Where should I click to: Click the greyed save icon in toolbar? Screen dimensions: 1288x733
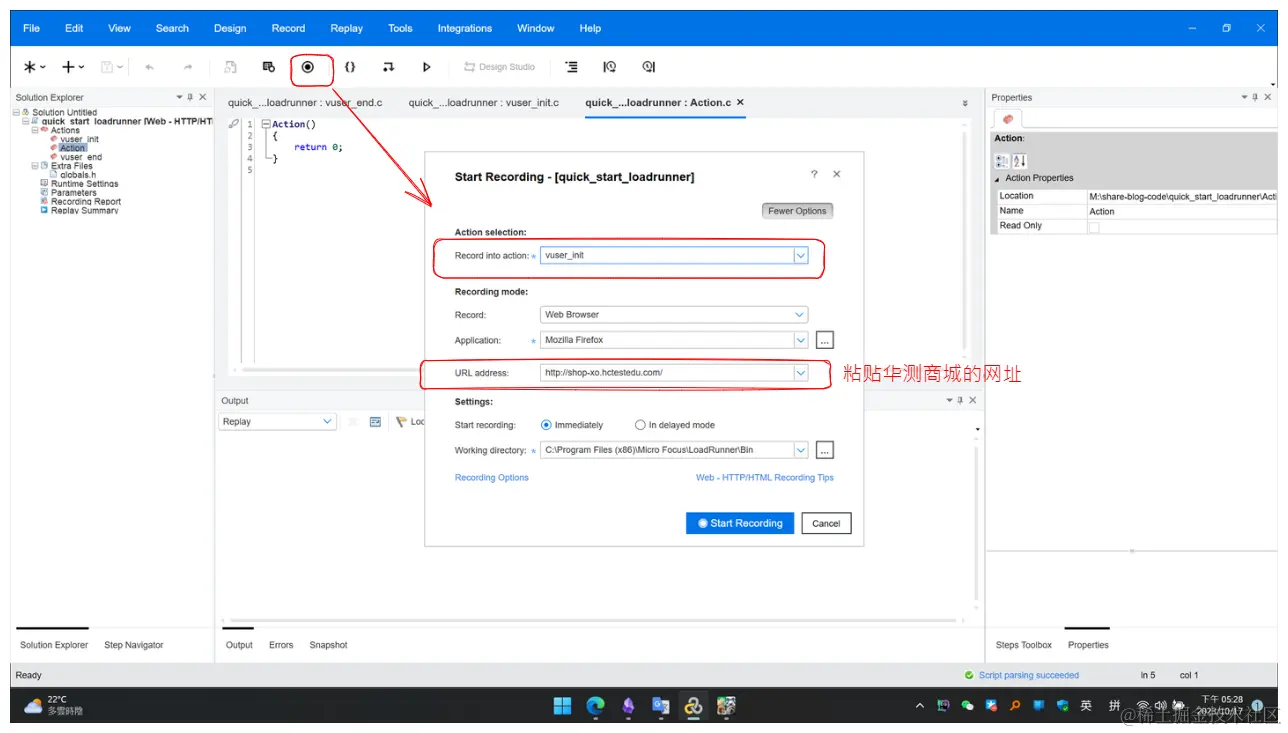(107, 67)
